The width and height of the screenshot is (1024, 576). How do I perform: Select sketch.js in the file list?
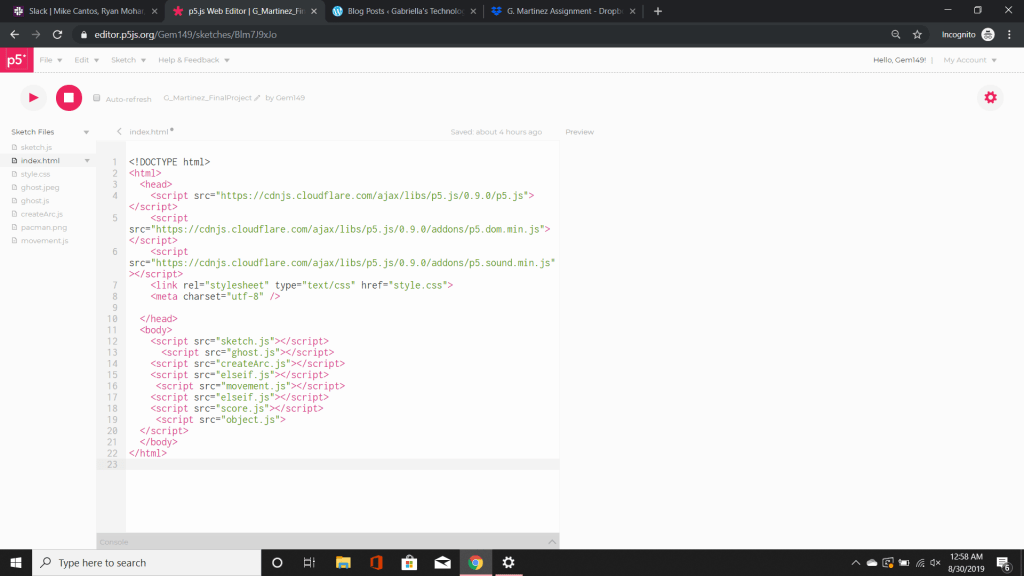[x=36, y=147]
